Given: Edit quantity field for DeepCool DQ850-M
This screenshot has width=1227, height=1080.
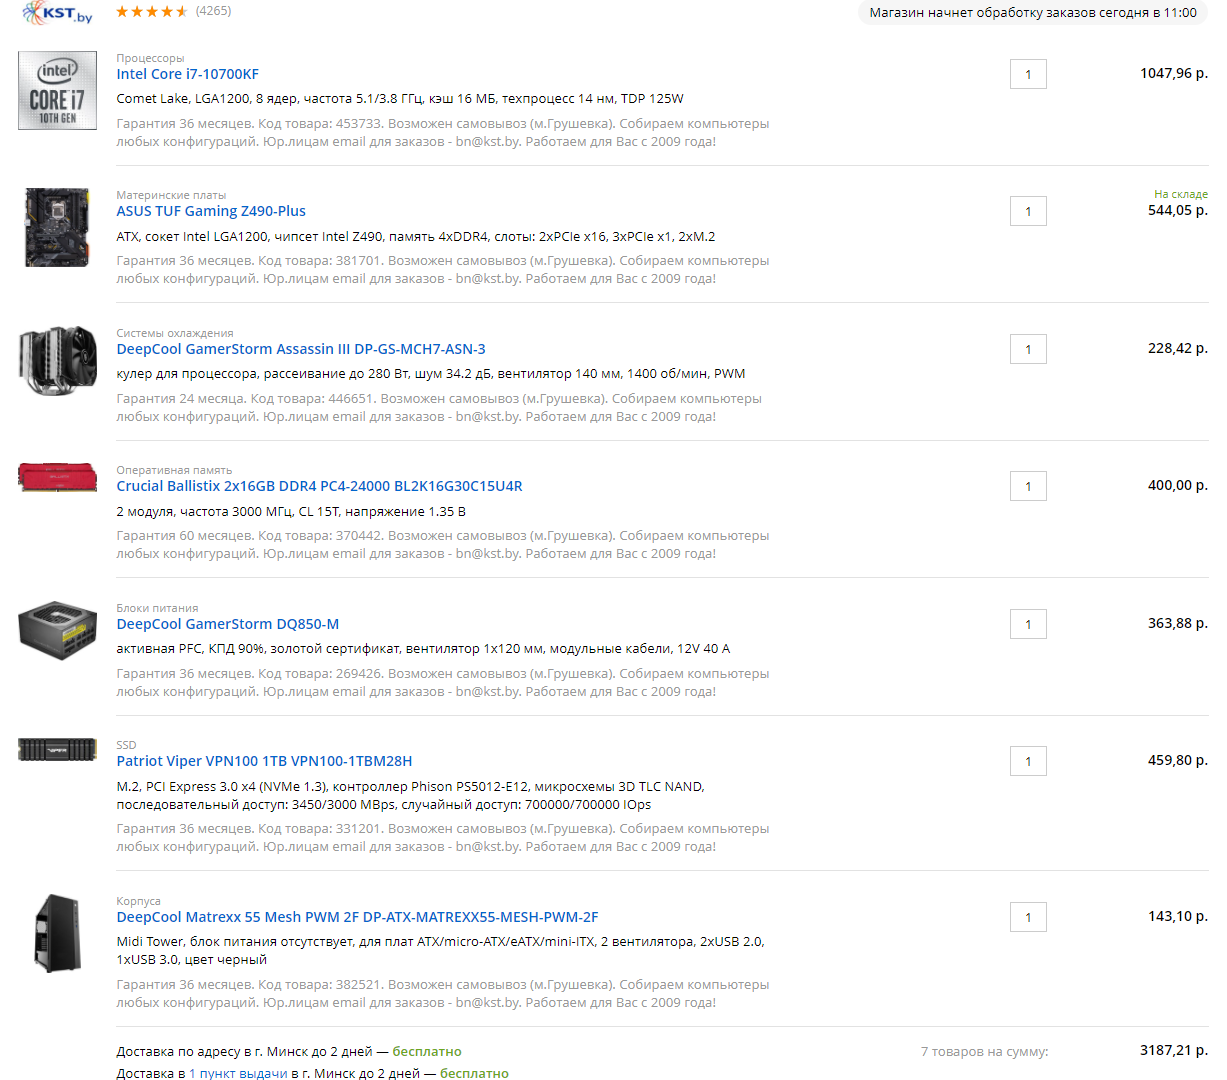Looking at the screenshot, I should [x=1028, y=624].
